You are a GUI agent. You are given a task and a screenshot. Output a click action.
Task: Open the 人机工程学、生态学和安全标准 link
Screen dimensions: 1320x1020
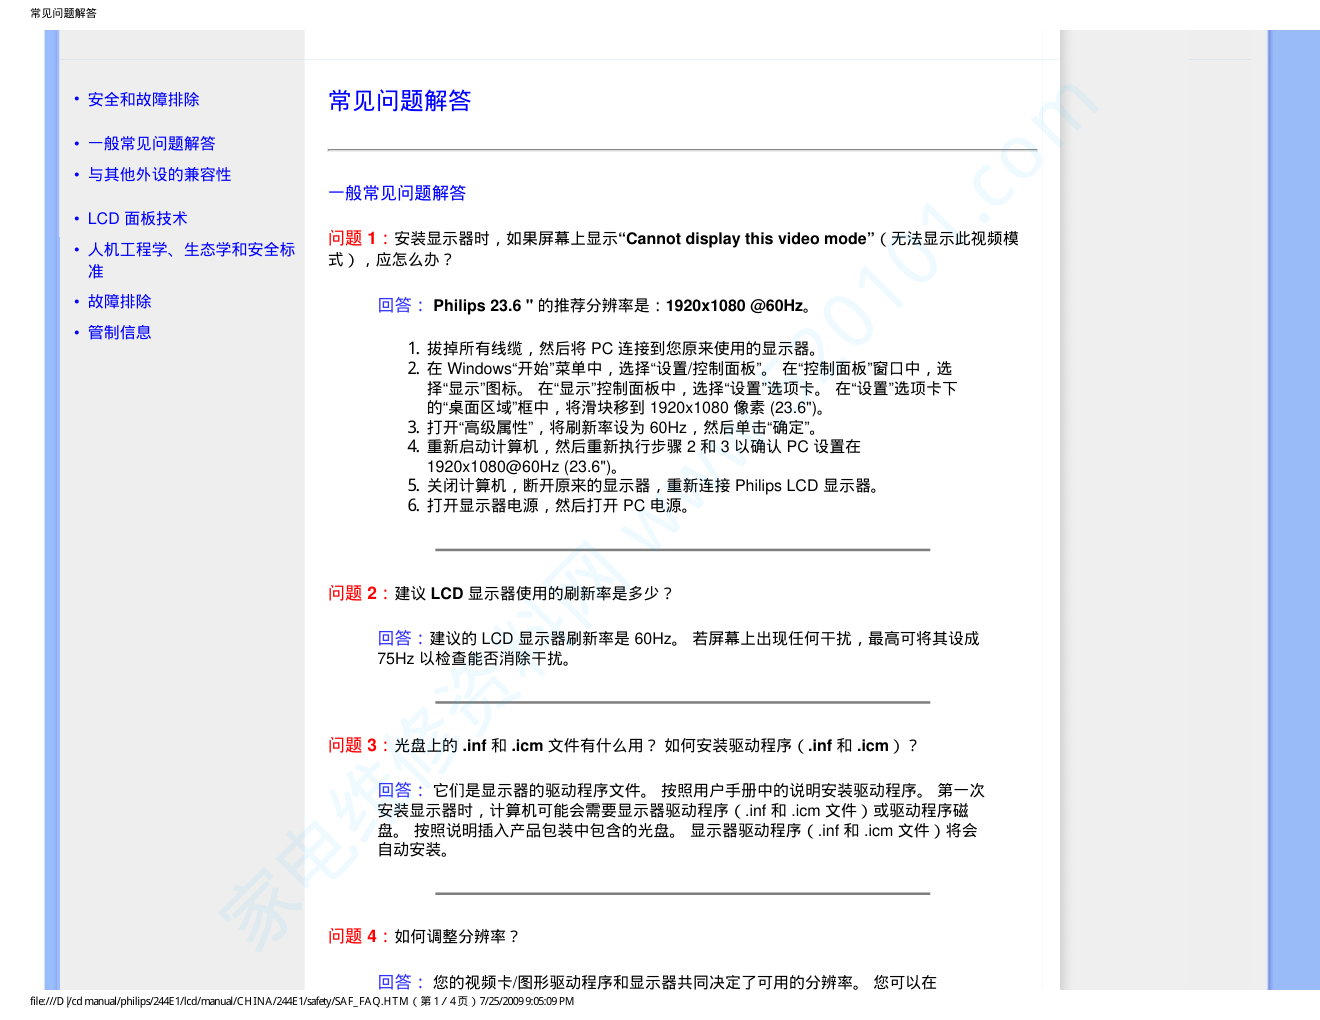tap(191, 260)
